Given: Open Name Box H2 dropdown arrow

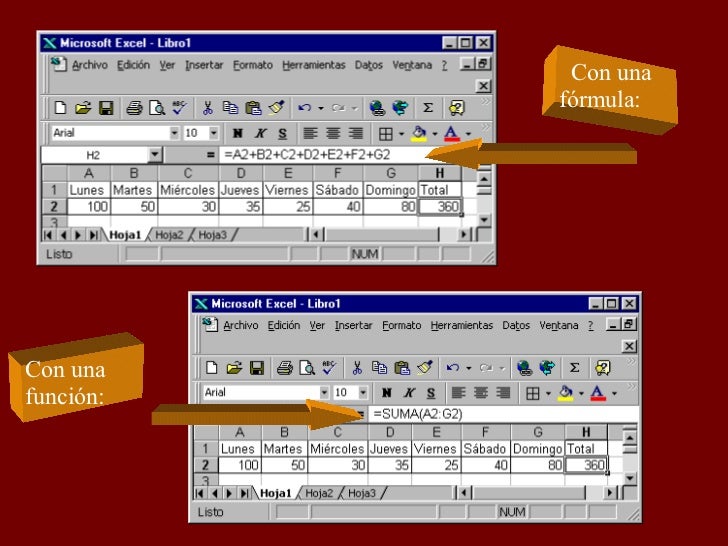Looking at the screenshot, I should click(155, 155).
